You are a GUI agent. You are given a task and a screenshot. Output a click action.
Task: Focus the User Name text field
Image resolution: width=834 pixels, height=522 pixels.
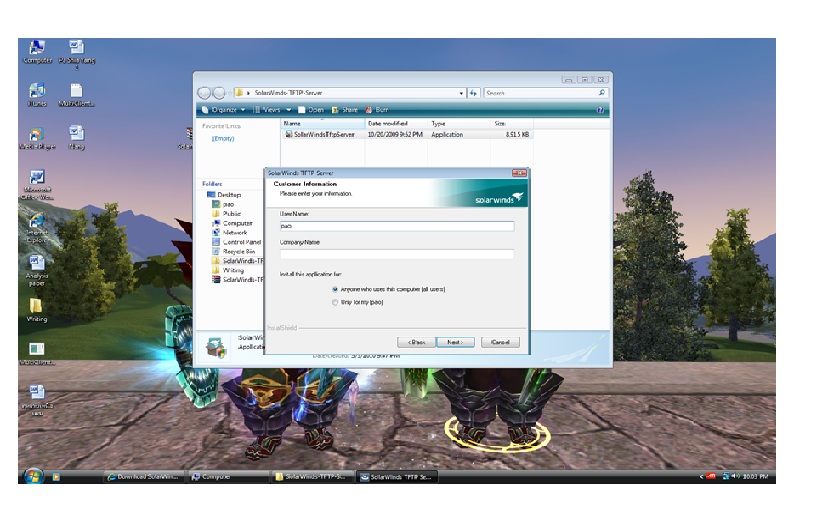tap(397, 226)
